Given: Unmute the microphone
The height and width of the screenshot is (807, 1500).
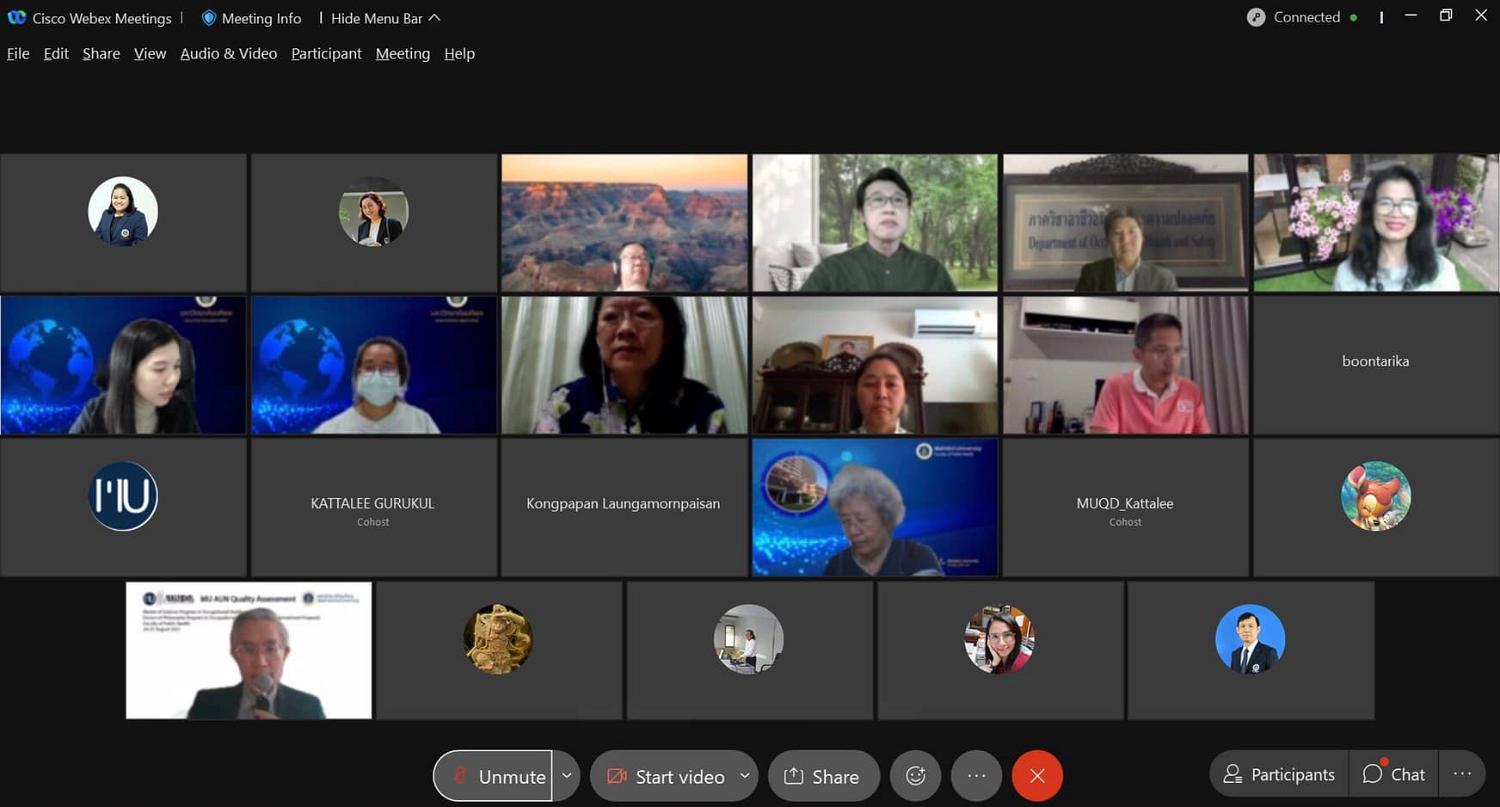Looking at the screenshot, I should 493,776.
